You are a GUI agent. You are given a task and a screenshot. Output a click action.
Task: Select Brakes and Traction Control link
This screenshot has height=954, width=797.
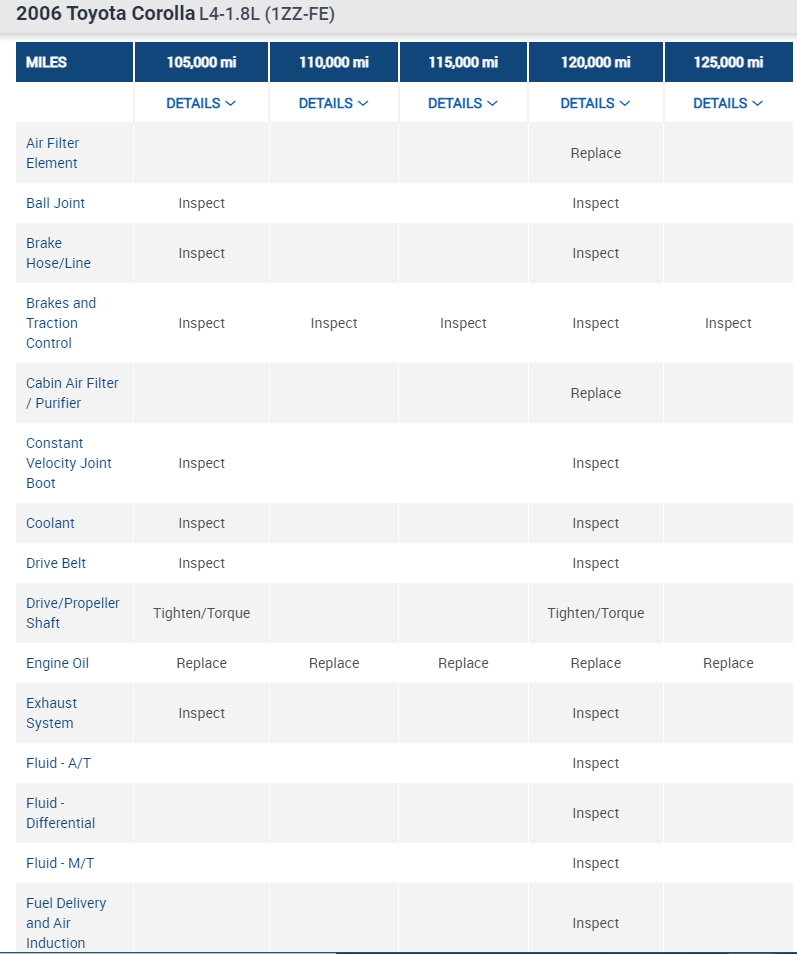click(x=61, y=323)
